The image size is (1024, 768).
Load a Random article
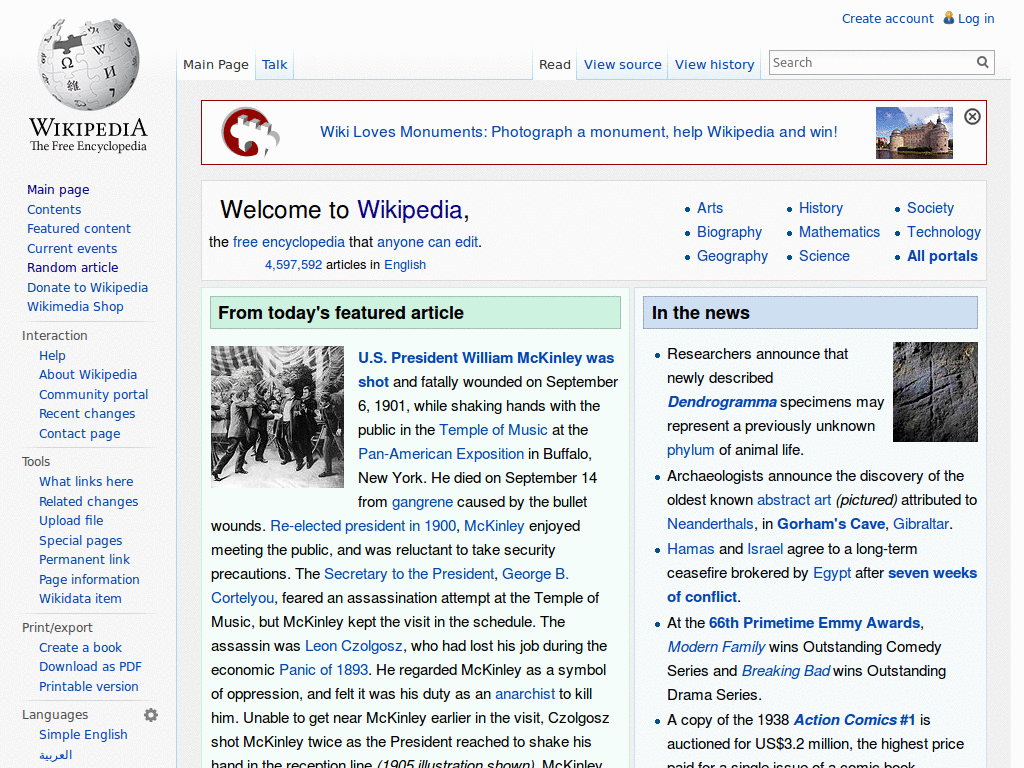(72, 268)
